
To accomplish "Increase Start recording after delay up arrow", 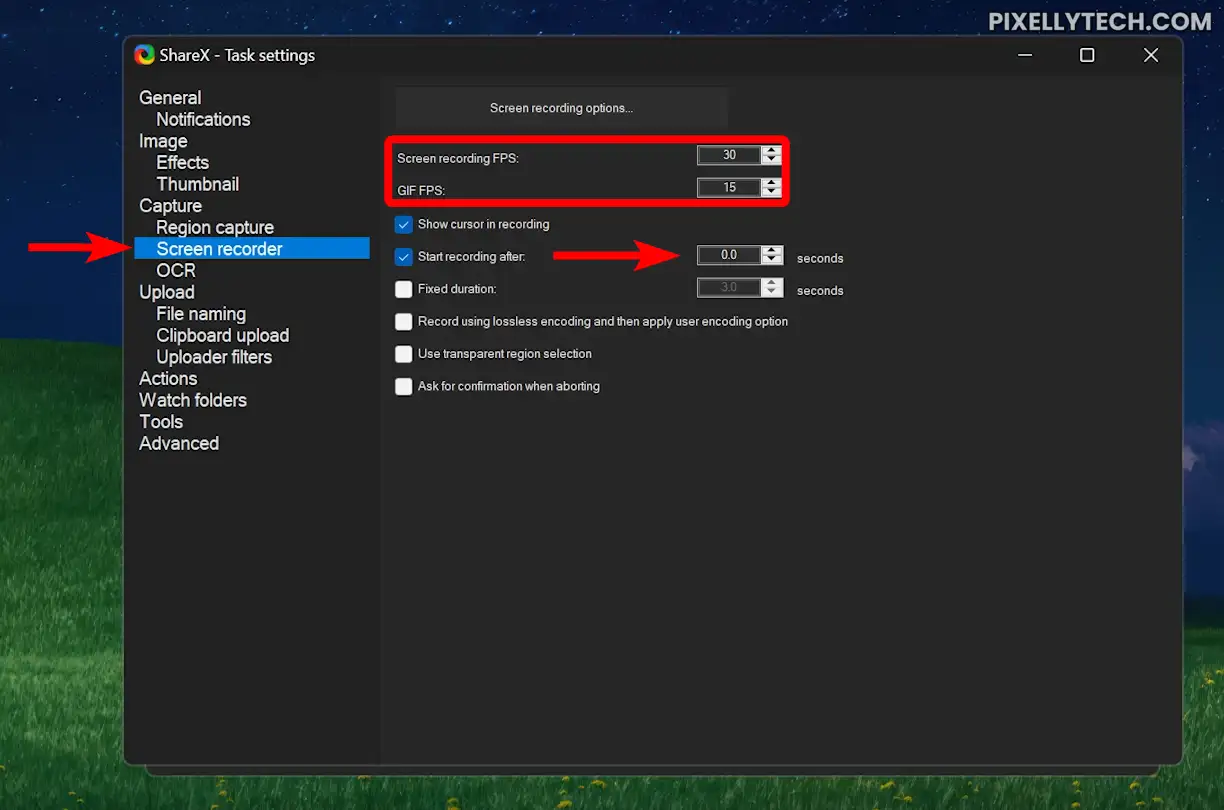I will (x=771, y=251).
